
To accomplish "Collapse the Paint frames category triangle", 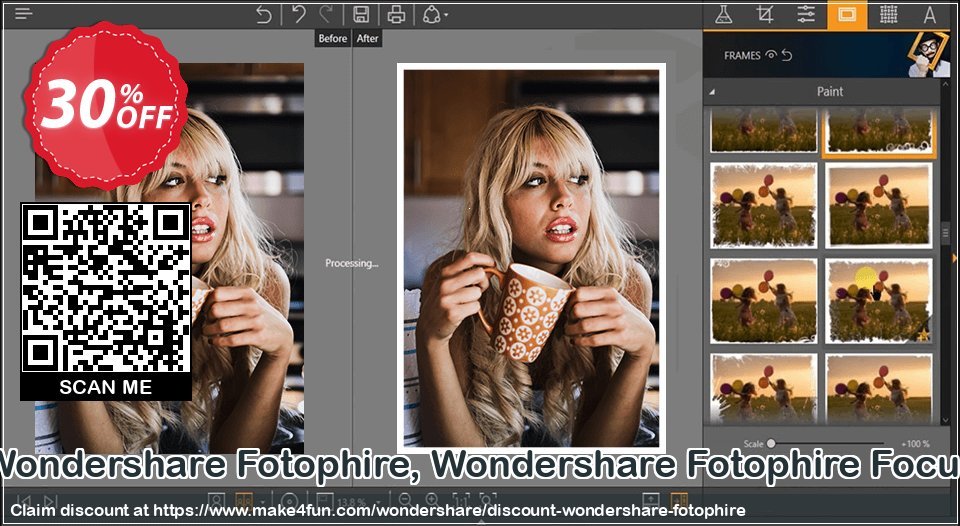I will [x=712, y=92].
